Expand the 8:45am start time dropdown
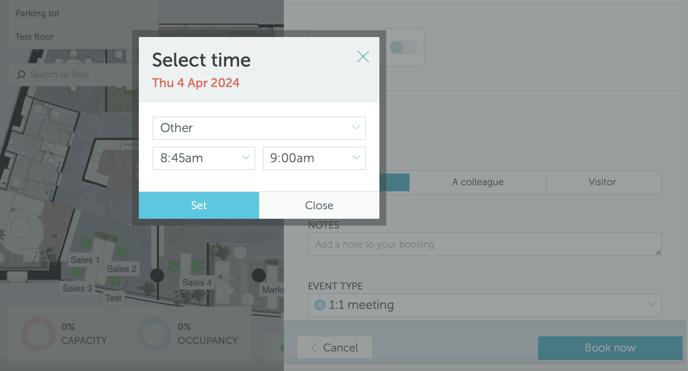Viewport: 688px width, 371px height. (x=204, y=158)
